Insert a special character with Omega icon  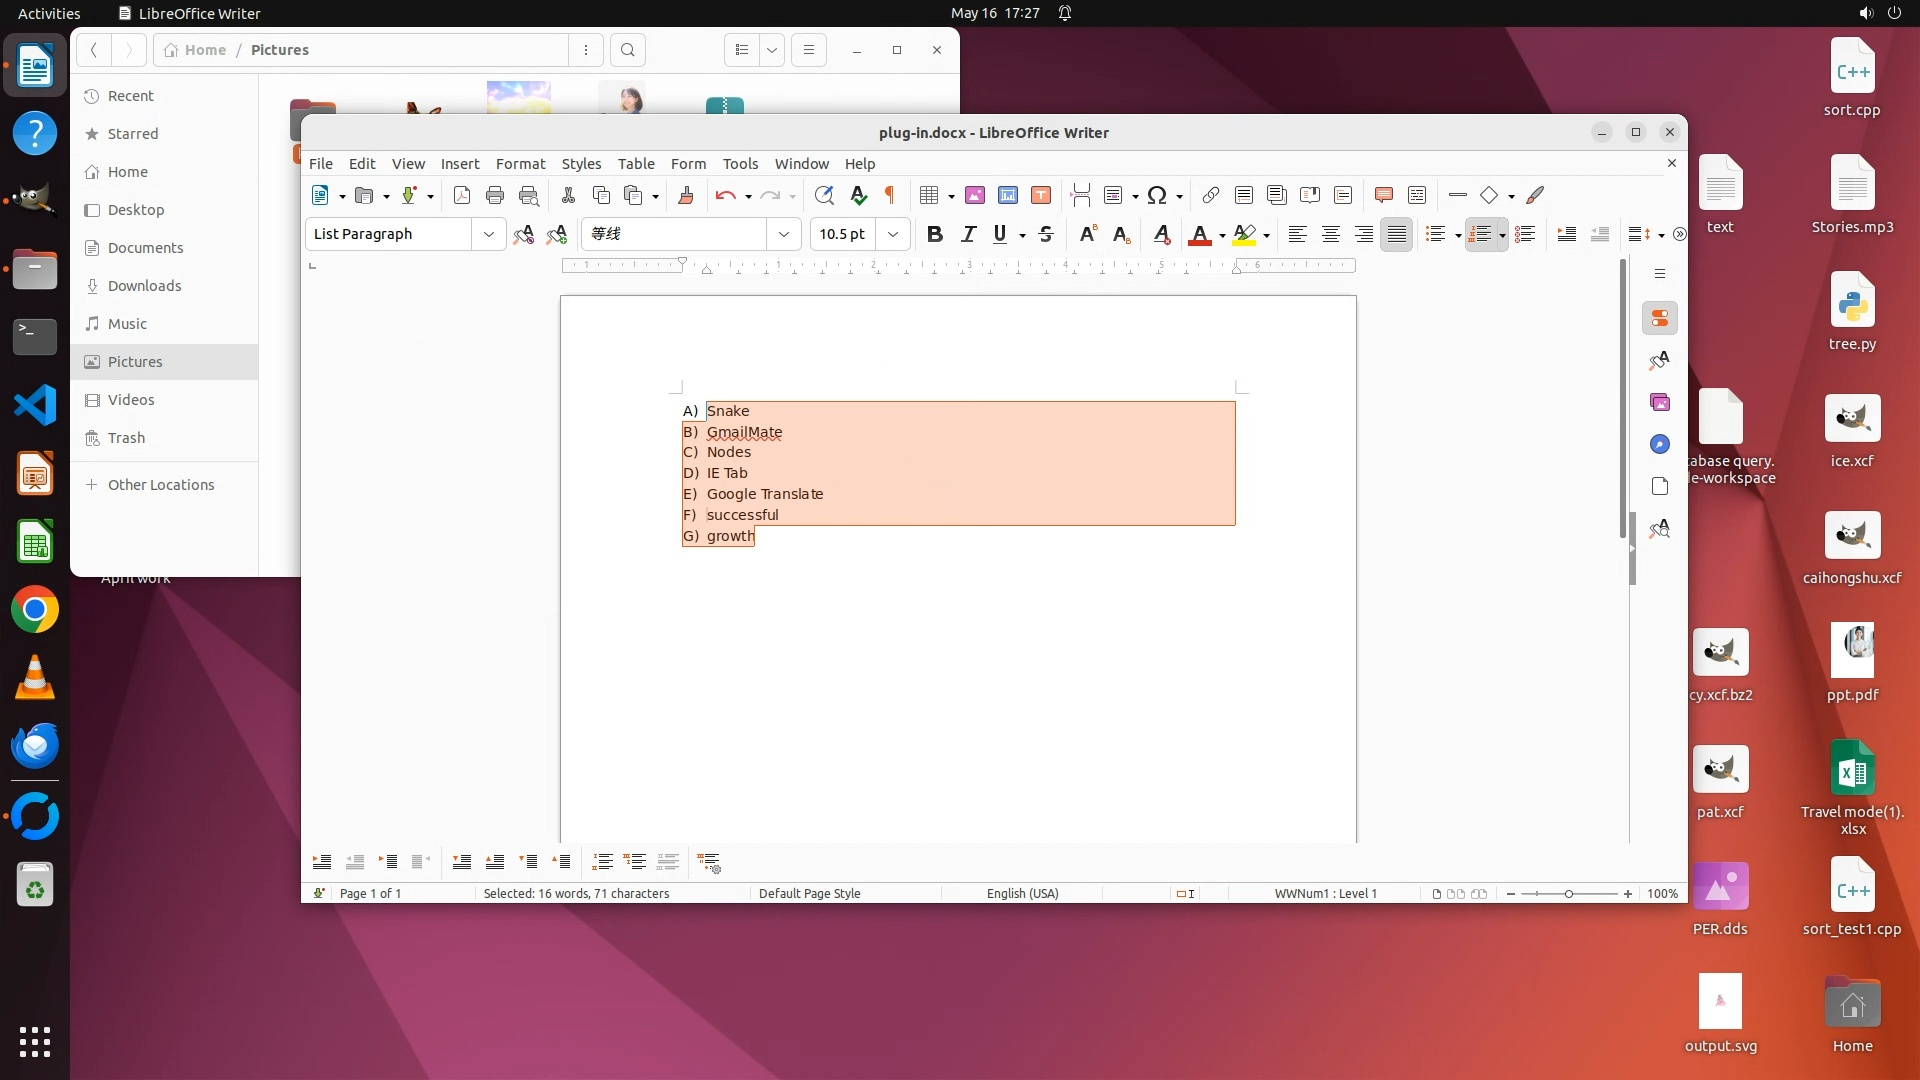coord(1157,195)
